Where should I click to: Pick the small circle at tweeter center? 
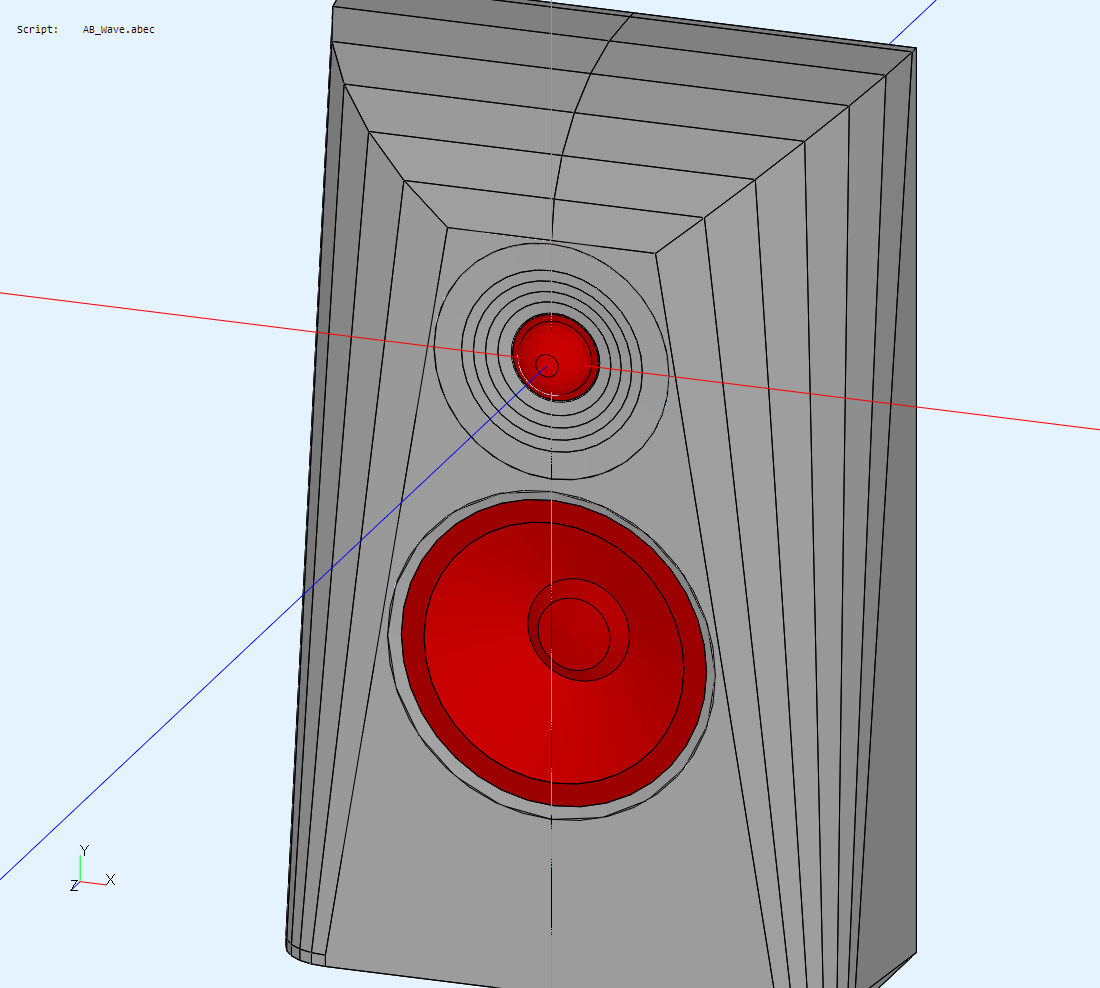546,363
